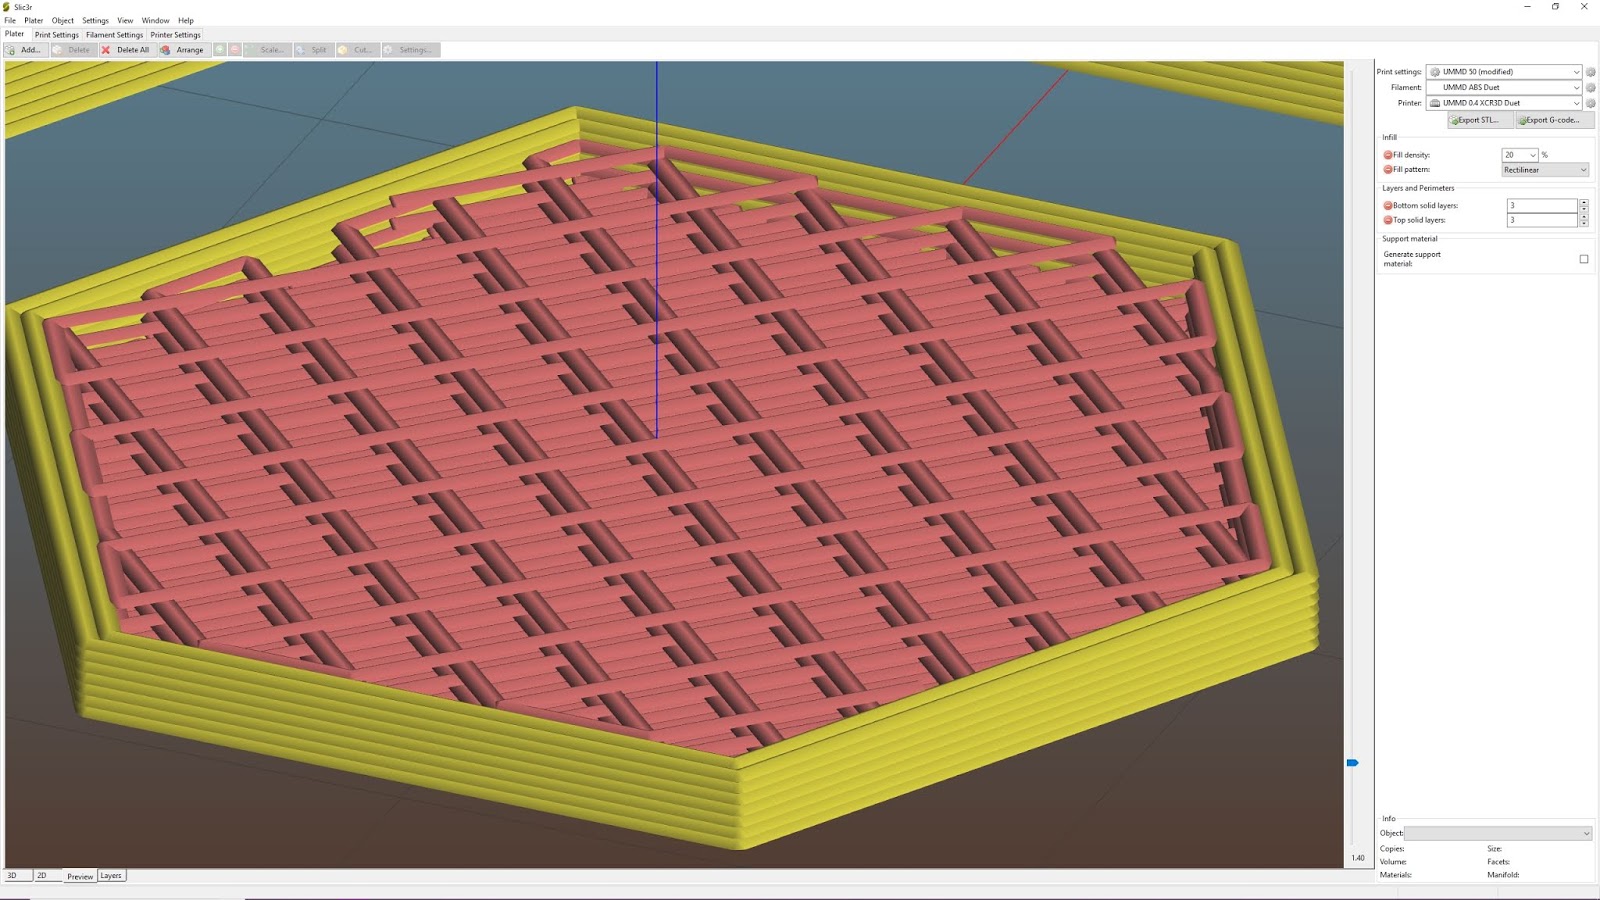This screenshot has height=900, width=1600.
Task: Open the Settings menu in the menu bar
Action: click(95, 20)
